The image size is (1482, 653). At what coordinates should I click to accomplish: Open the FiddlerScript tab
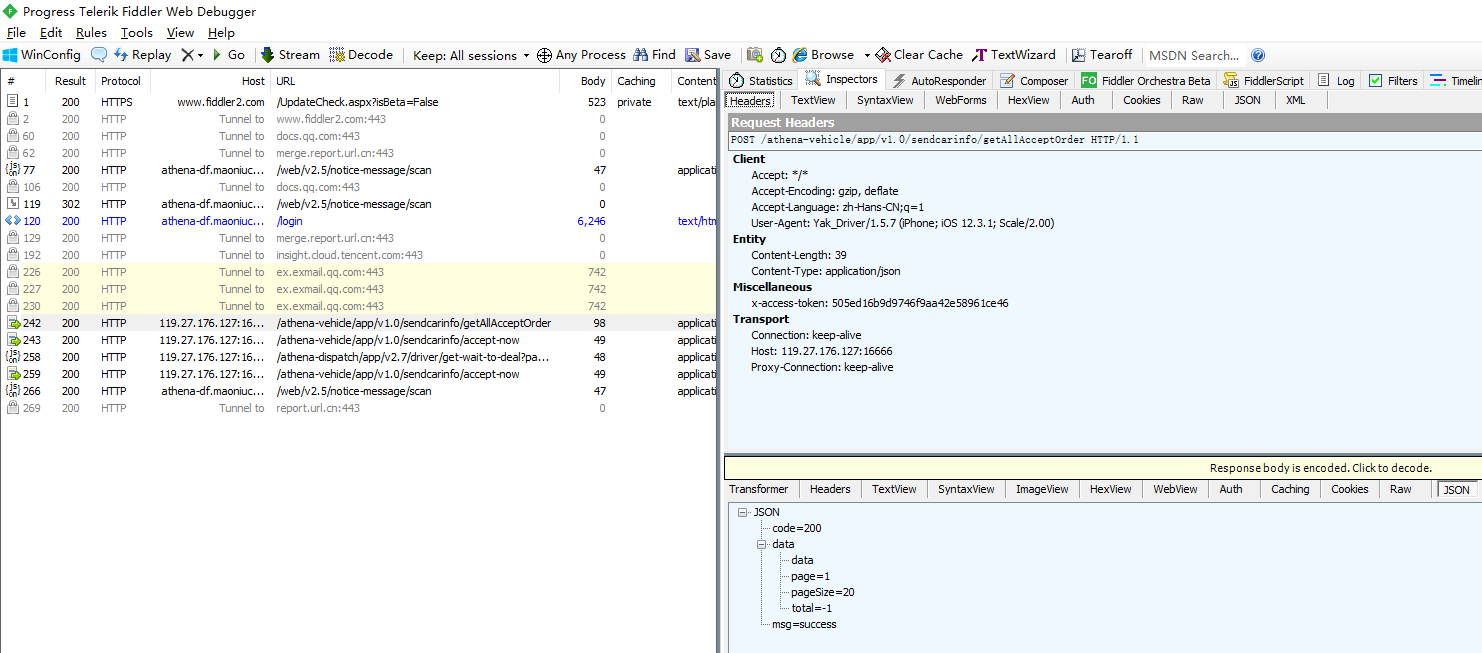[1263, 80]
